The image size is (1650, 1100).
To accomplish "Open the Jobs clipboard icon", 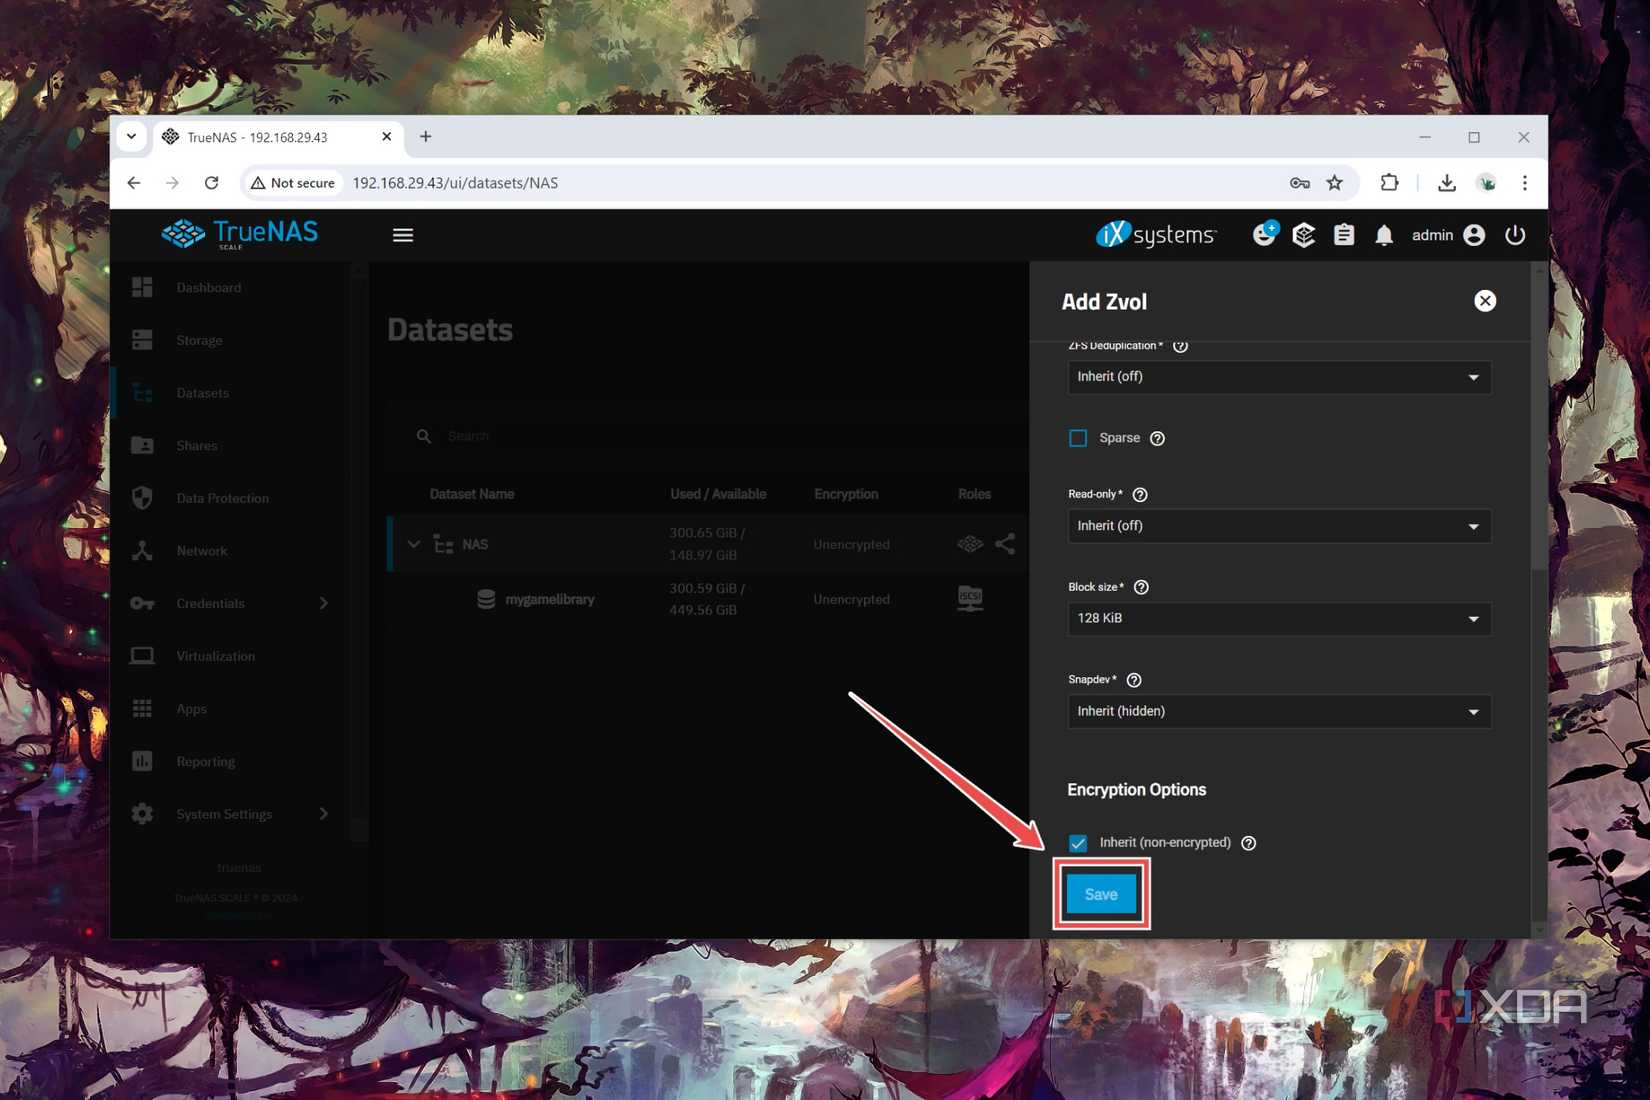I will [x=1343, y=235].
